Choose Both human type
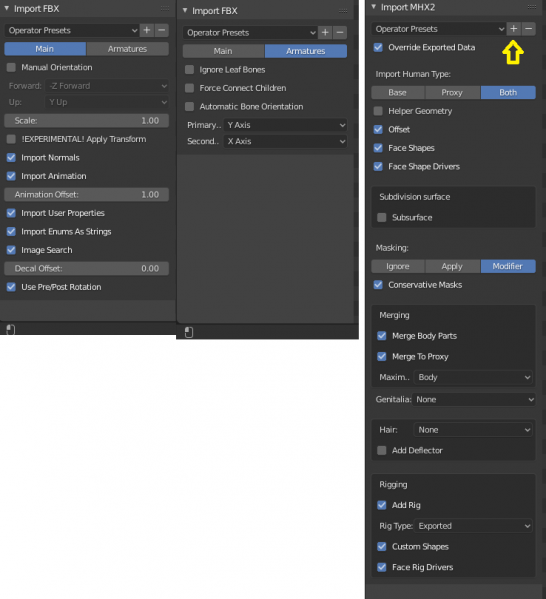This screenshot has width=546, height=599. pos(508,92)
